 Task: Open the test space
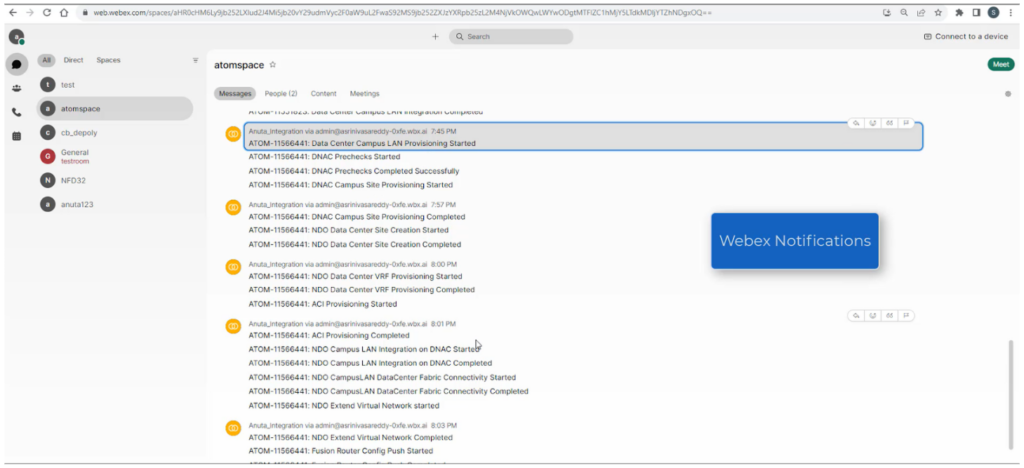[x=114, y=85]
